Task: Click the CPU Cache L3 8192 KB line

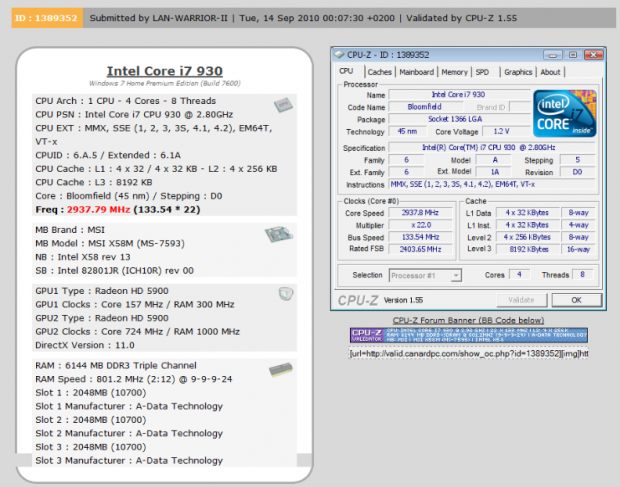Action: (94, 183)
